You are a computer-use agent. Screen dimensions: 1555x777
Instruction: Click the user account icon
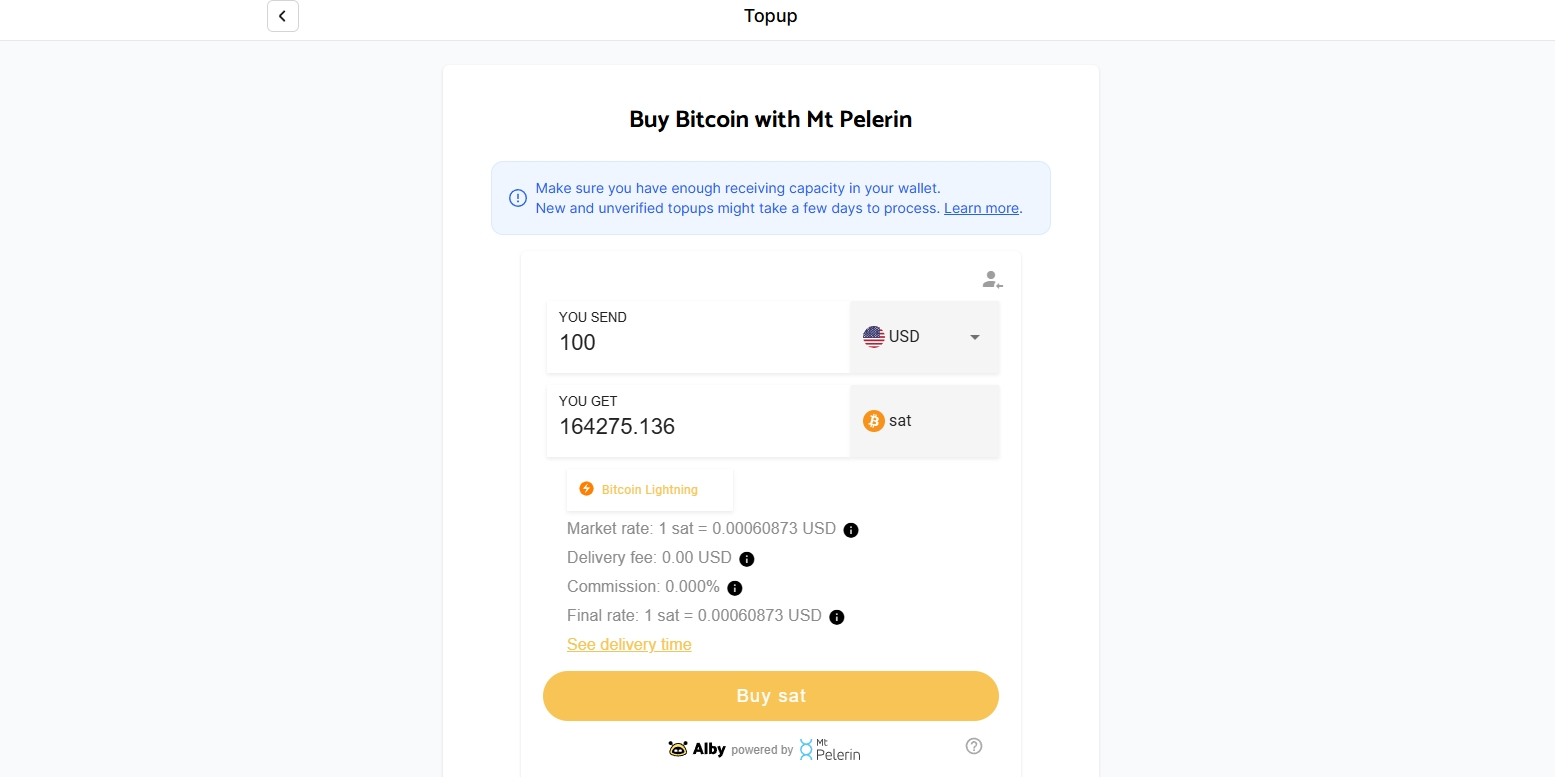(991, 280)
